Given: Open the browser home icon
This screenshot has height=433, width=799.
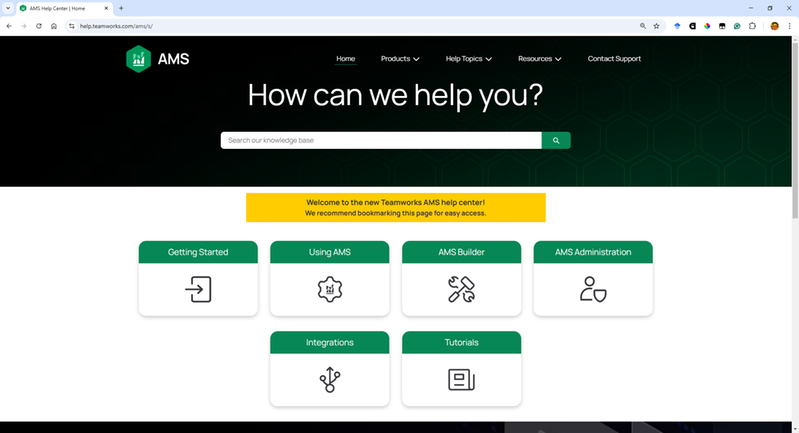Looking at the screenshot, I should click(54, 26).
